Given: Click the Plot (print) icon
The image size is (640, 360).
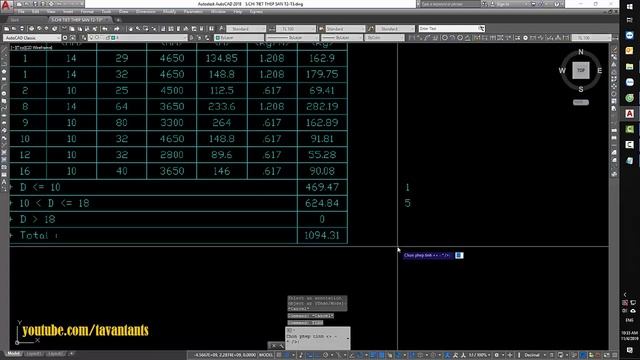Looking at the screenshot, I should point(31,29).
